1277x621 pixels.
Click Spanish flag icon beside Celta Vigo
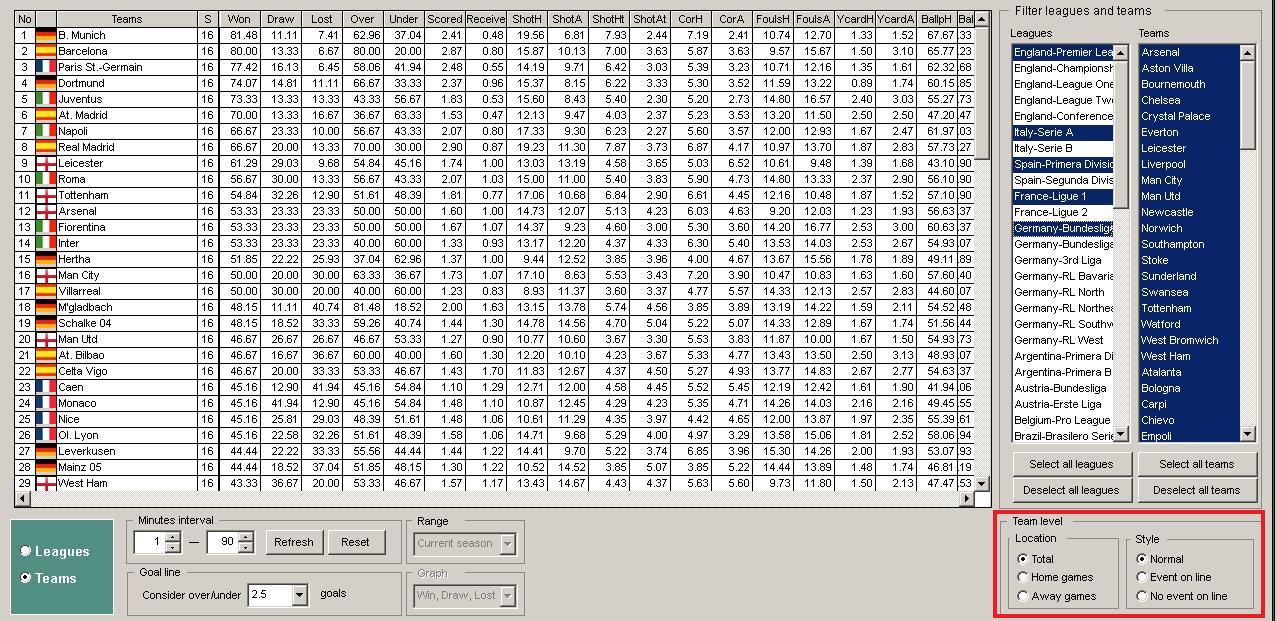[x=45, y=371]
